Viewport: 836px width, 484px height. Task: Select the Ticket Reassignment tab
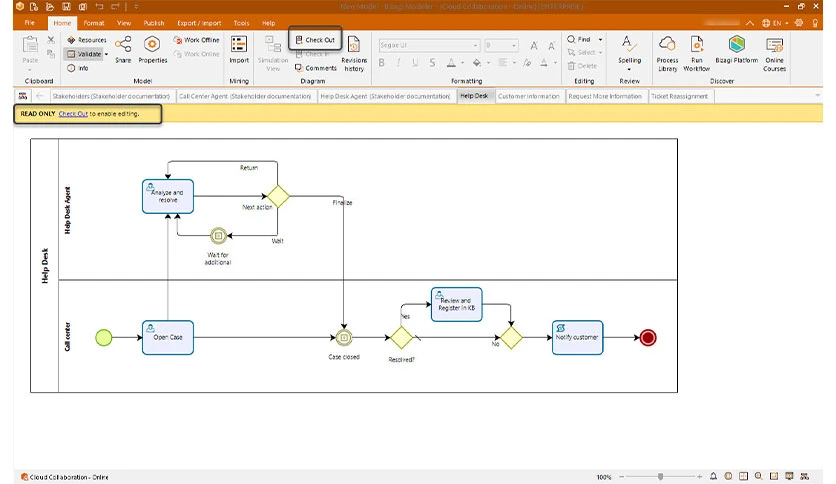click(x=679, y=96)
